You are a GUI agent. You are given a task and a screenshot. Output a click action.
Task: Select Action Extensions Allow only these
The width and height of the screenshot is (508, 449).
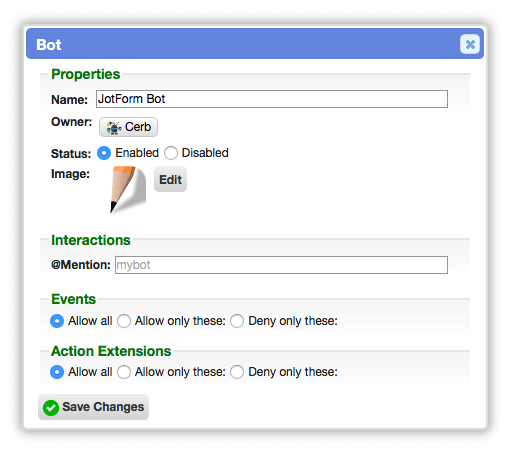(124, 372)
